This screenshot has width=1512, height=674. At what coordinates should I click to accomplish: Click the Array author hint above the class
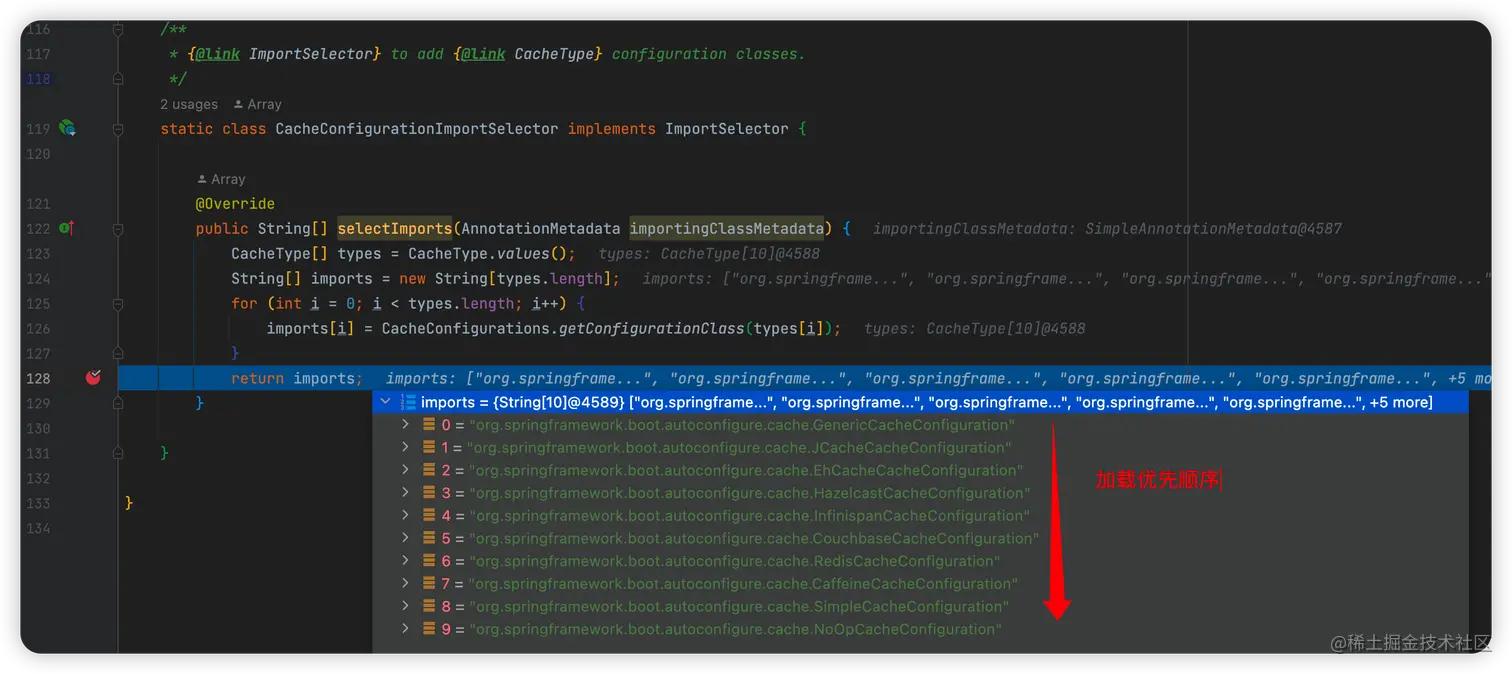point(257,104)
